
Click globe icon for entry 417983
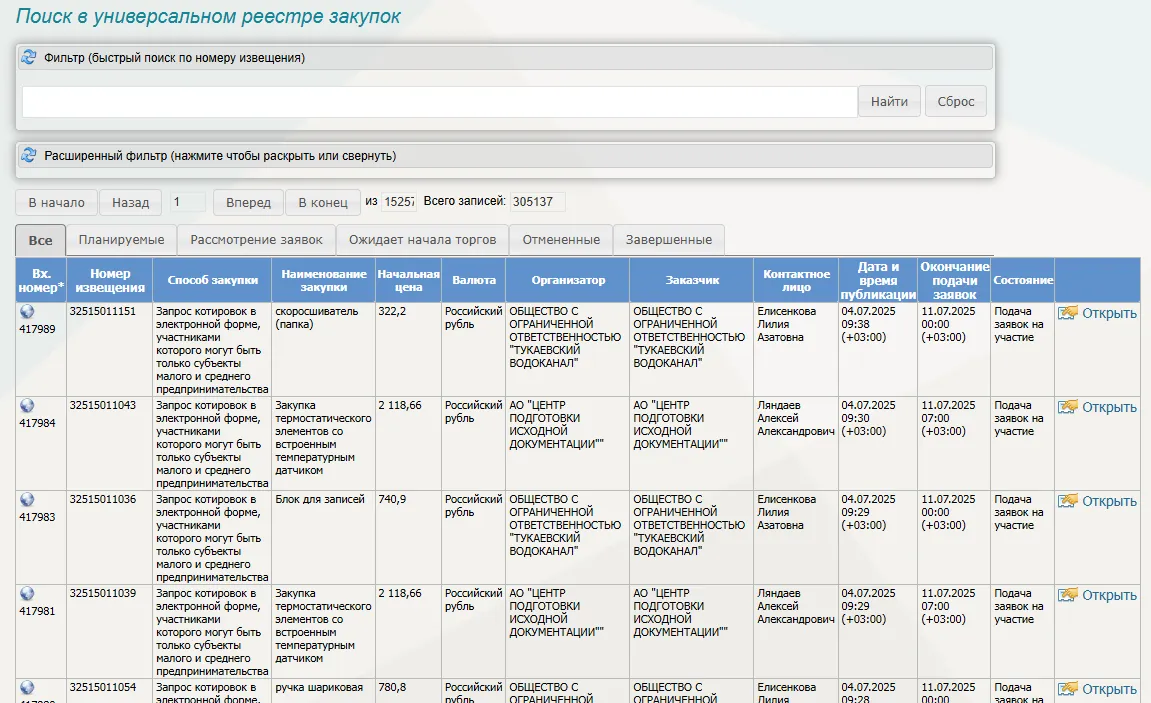27,499
